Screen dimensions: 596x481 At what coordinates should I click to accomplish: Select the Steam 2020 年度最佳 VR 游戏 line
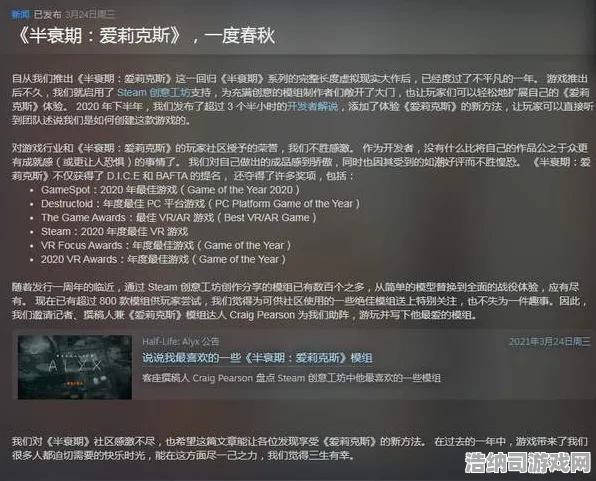pyautogui.click(x=114, y=232)
